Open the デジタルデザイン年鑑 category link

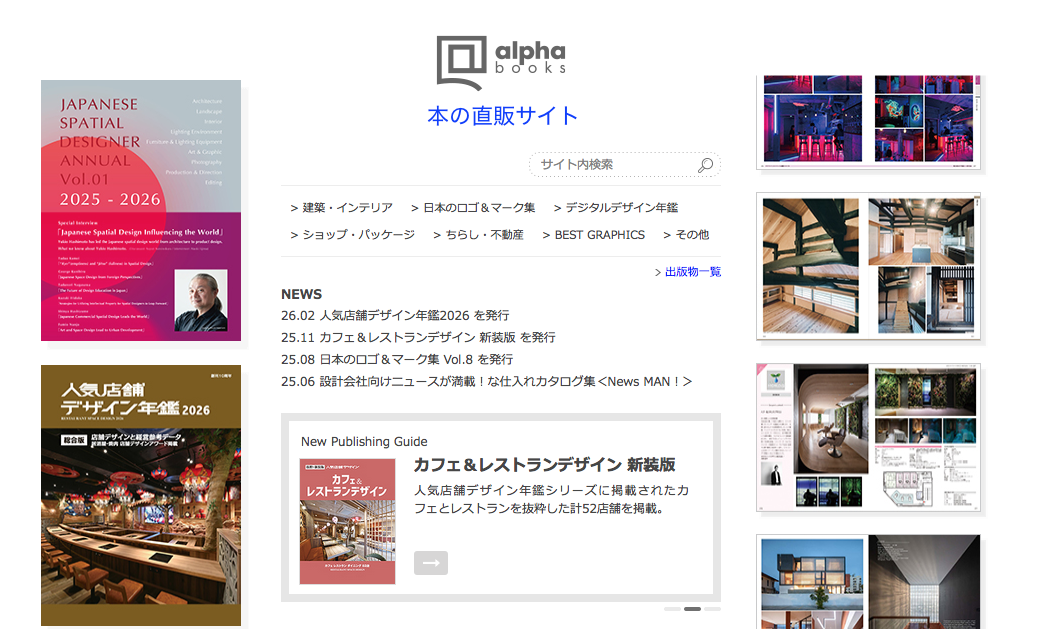click(624, 207)
